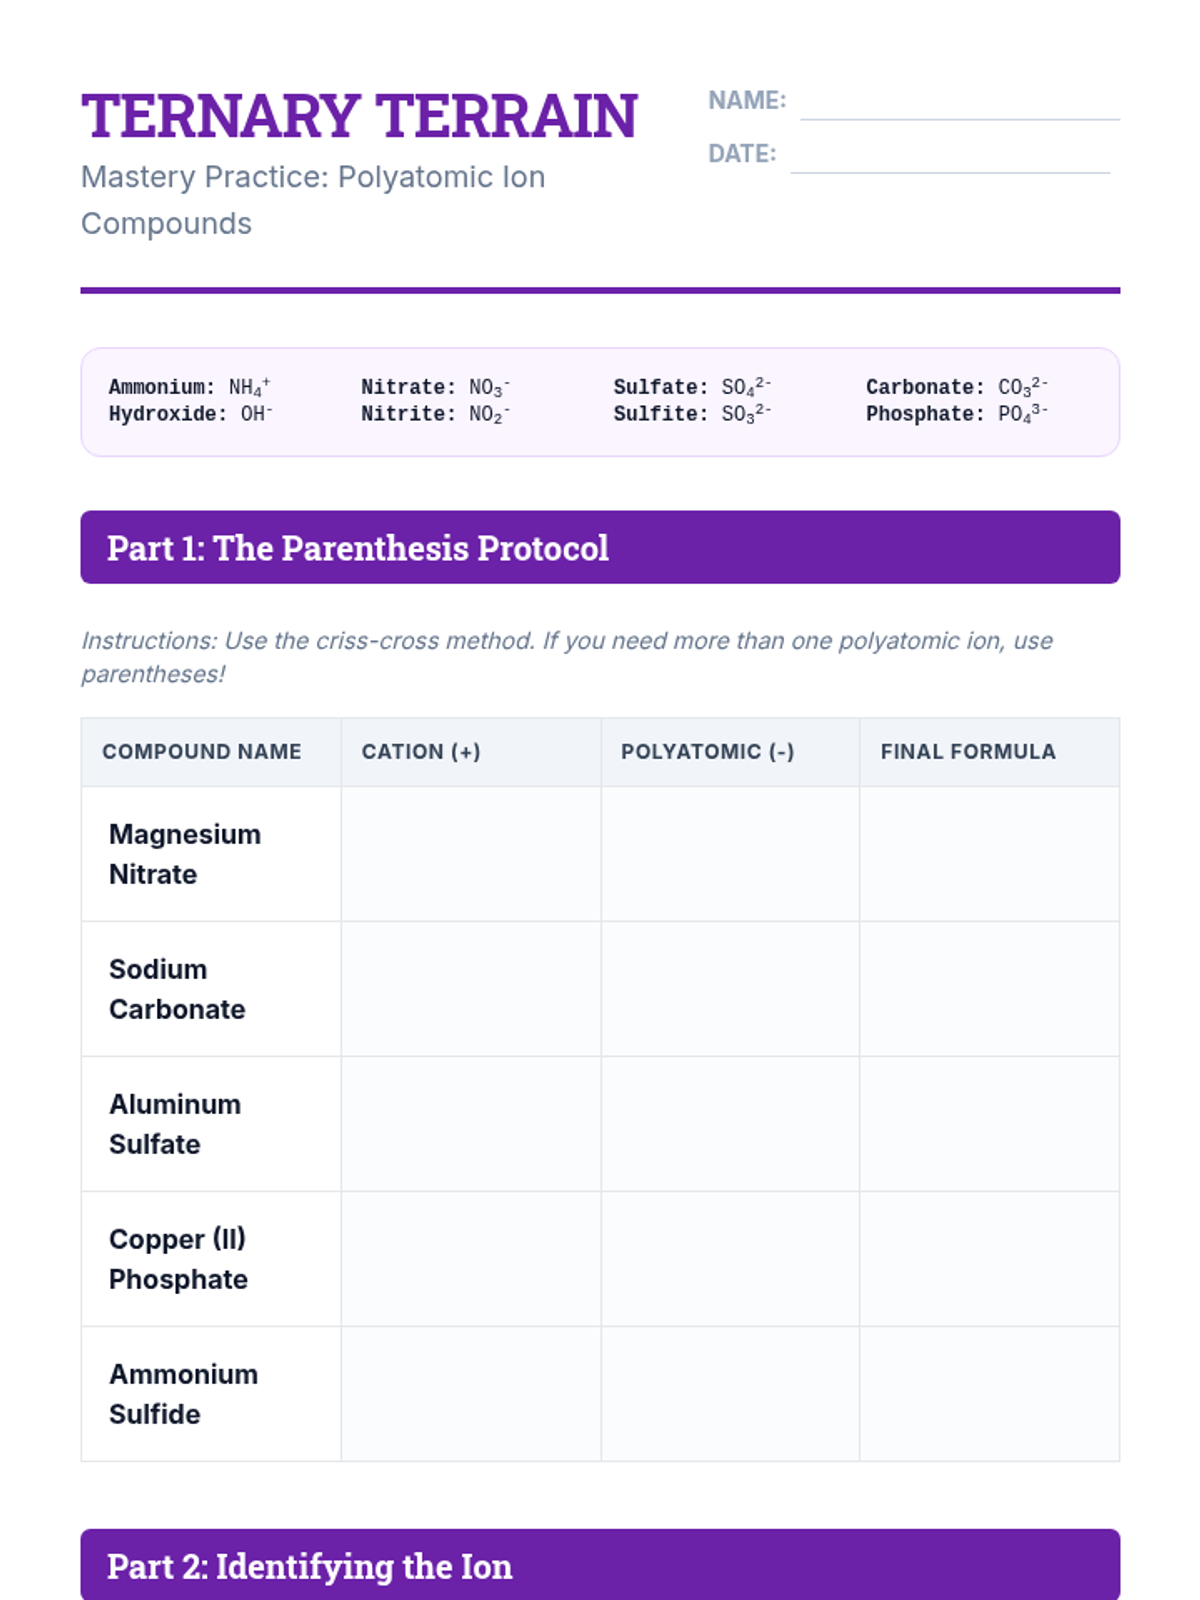
Task: Click the Ammonium ion reference entry
Action: point(189,387)
